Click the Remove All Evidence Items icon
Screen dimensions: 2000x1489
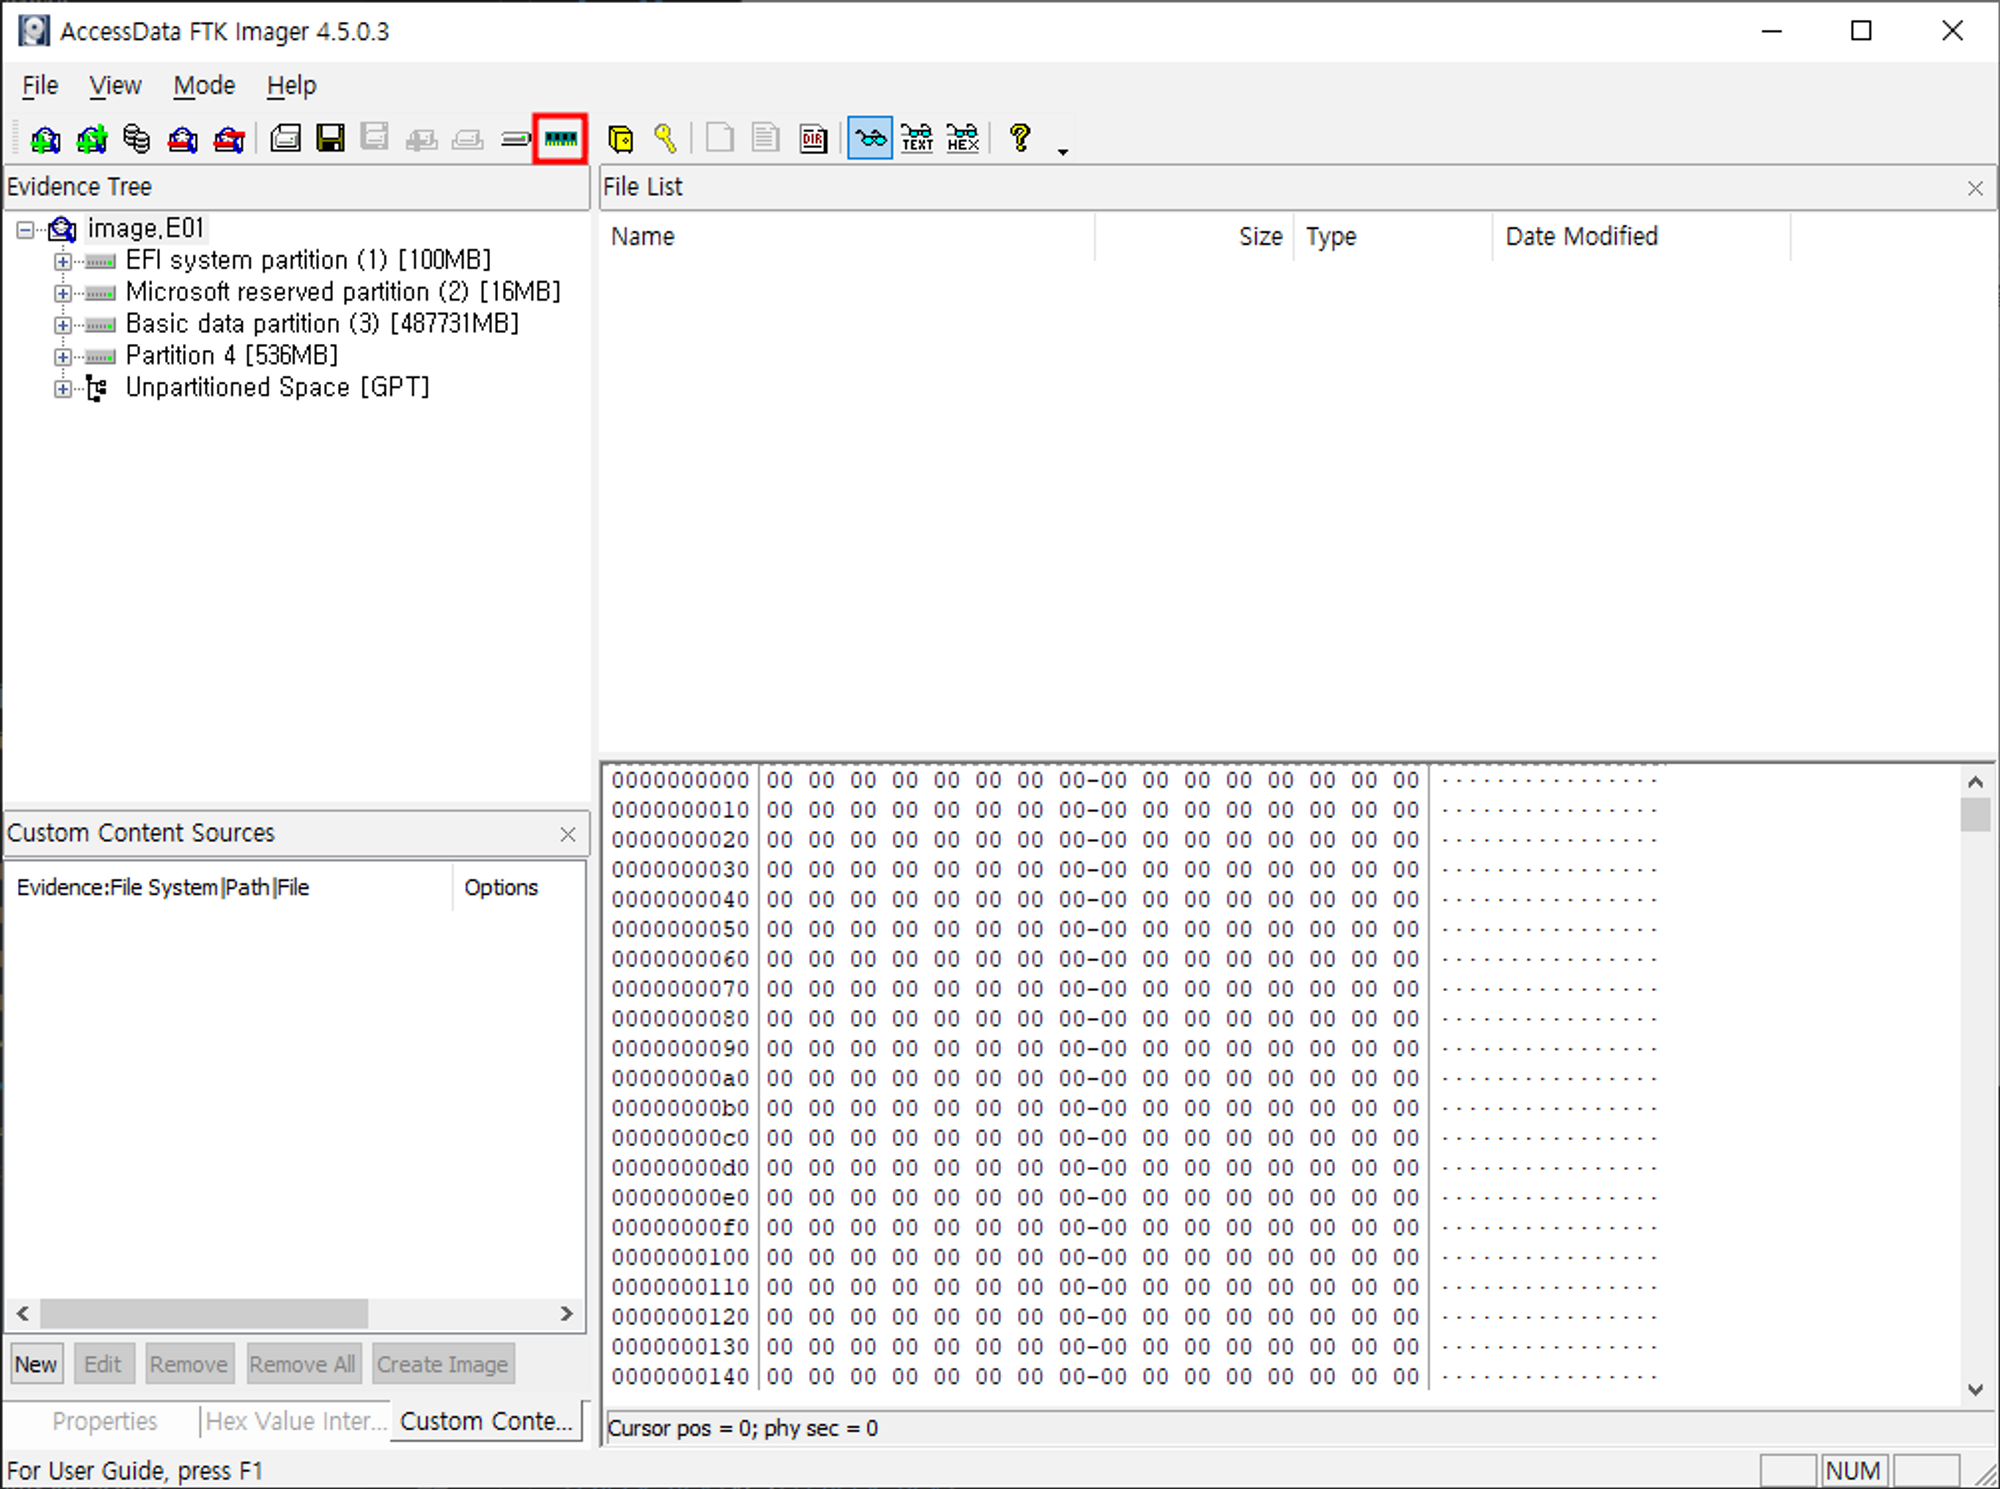pos(229,139)
